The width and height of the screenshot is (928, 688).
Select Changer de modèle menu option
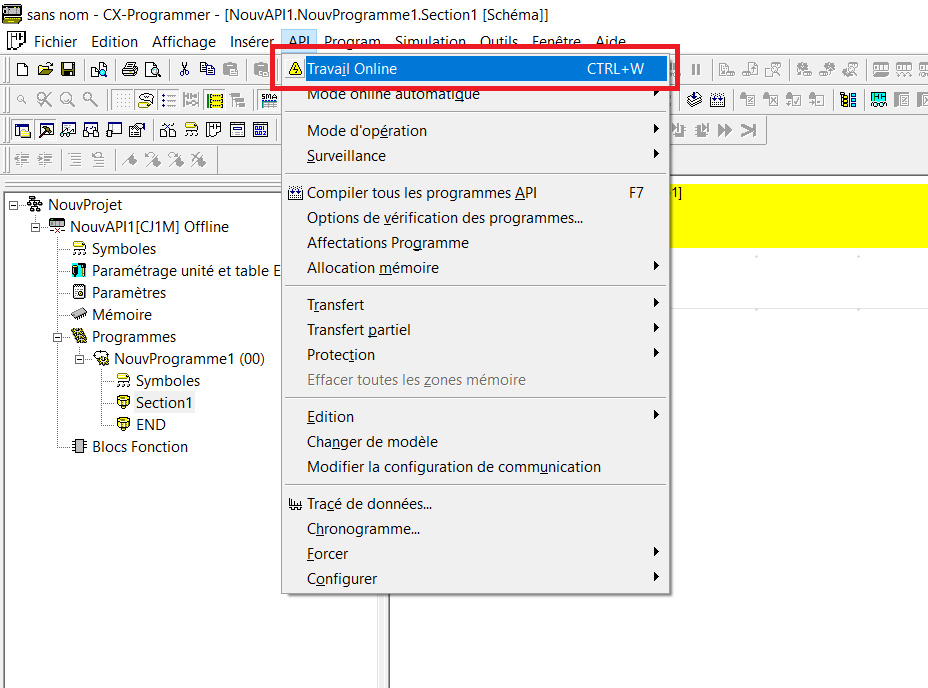tap(372, 442)
